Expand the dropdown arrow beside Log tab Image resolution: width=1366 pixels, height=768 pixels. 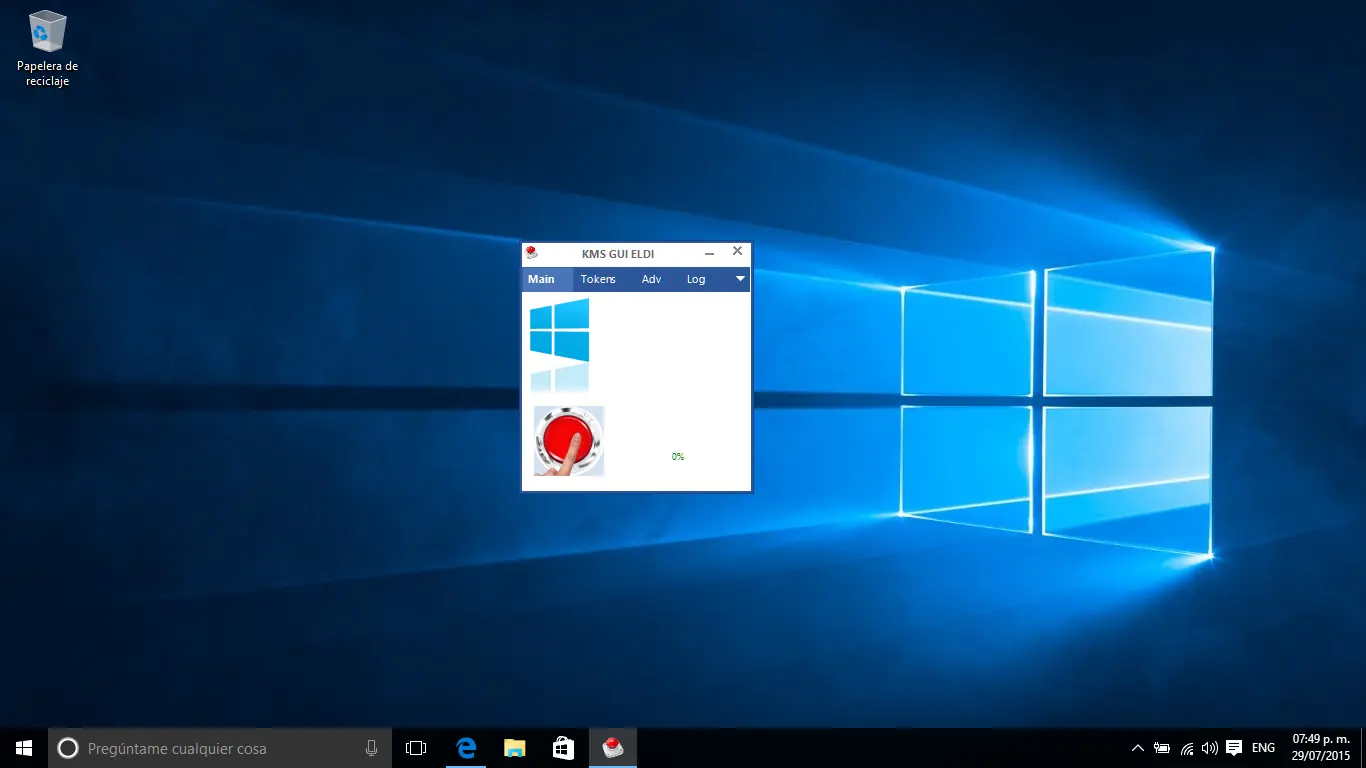740,279
